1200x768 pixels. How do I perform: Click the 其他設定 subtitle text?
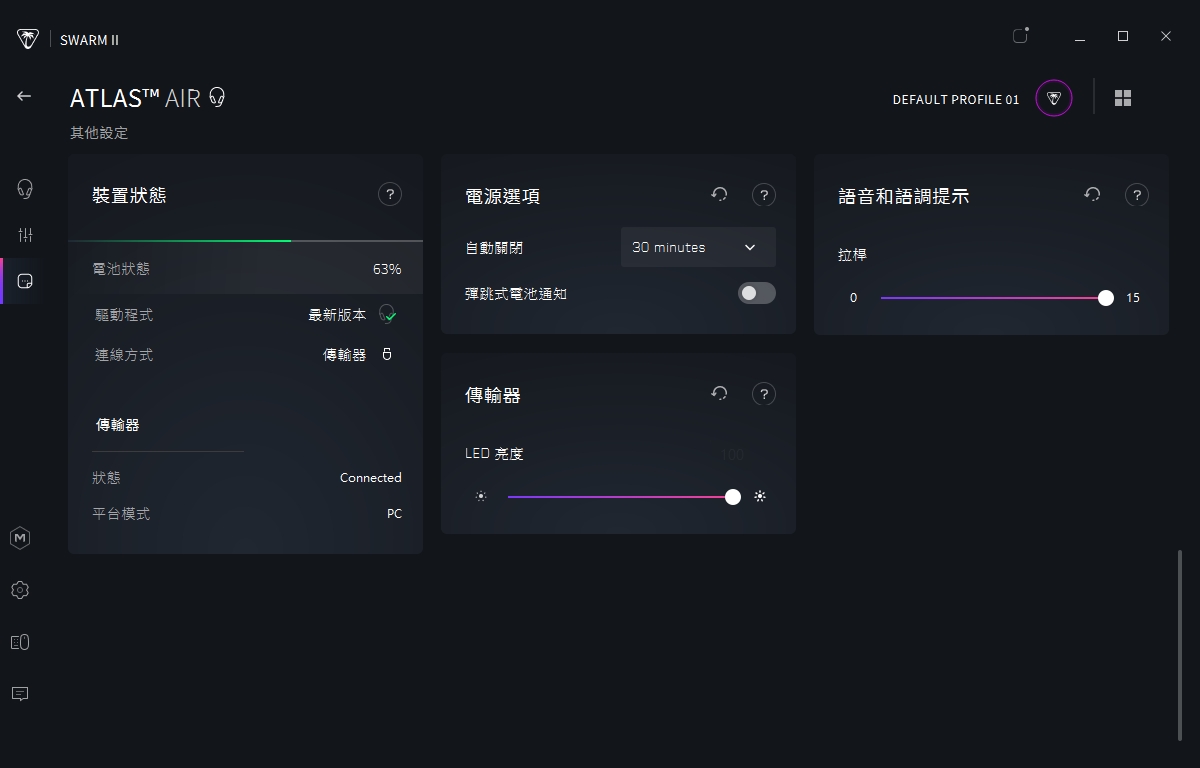99,133
